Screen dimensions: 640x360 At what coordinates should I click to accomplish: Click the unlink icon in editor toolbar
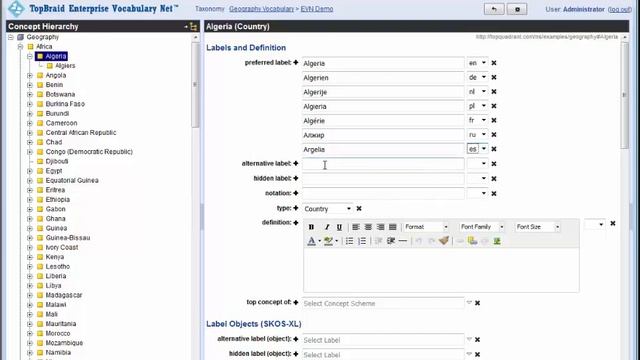pos(485,241)
